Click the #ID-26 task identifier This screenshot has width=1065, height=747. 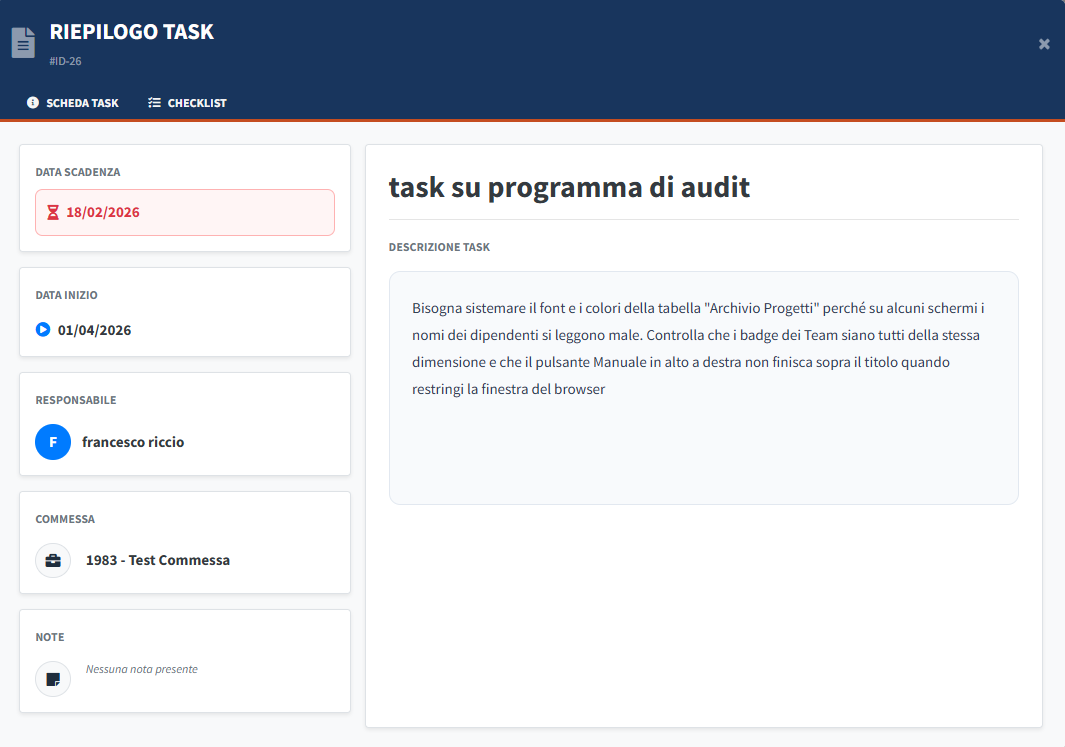(66, 62)
